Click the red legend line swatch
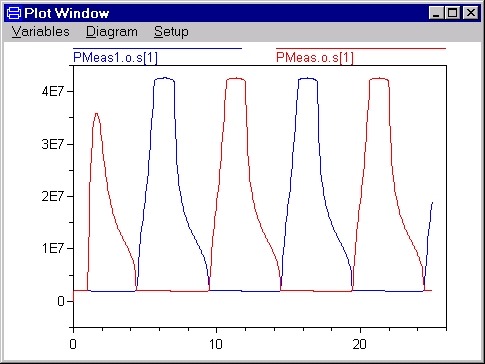Screen dimensions: 485x364 click(x=361, y=49)
